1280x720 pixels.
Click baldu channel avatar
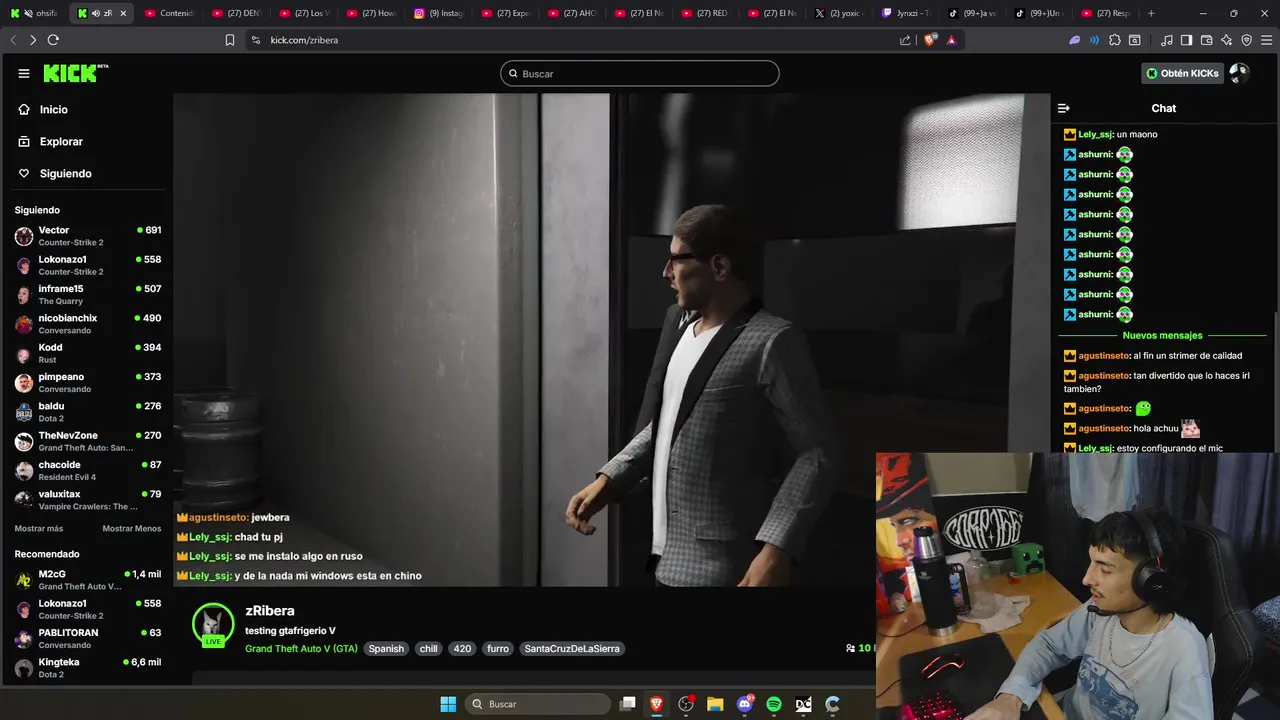pyautogui.click(x=24, y=412)
